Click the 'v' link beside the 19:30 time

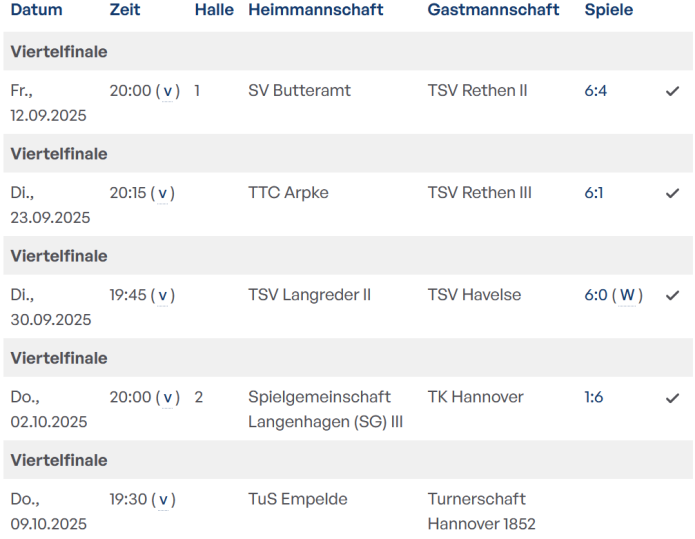coord(164,499)
